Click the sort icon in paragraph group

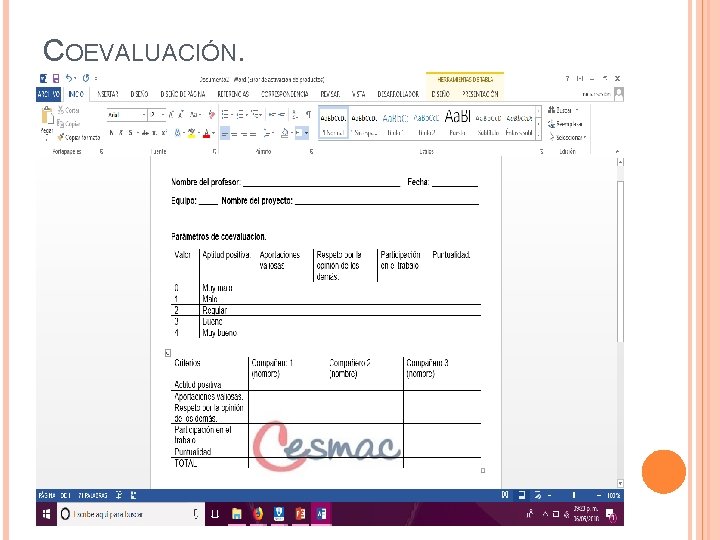point(295,114)
